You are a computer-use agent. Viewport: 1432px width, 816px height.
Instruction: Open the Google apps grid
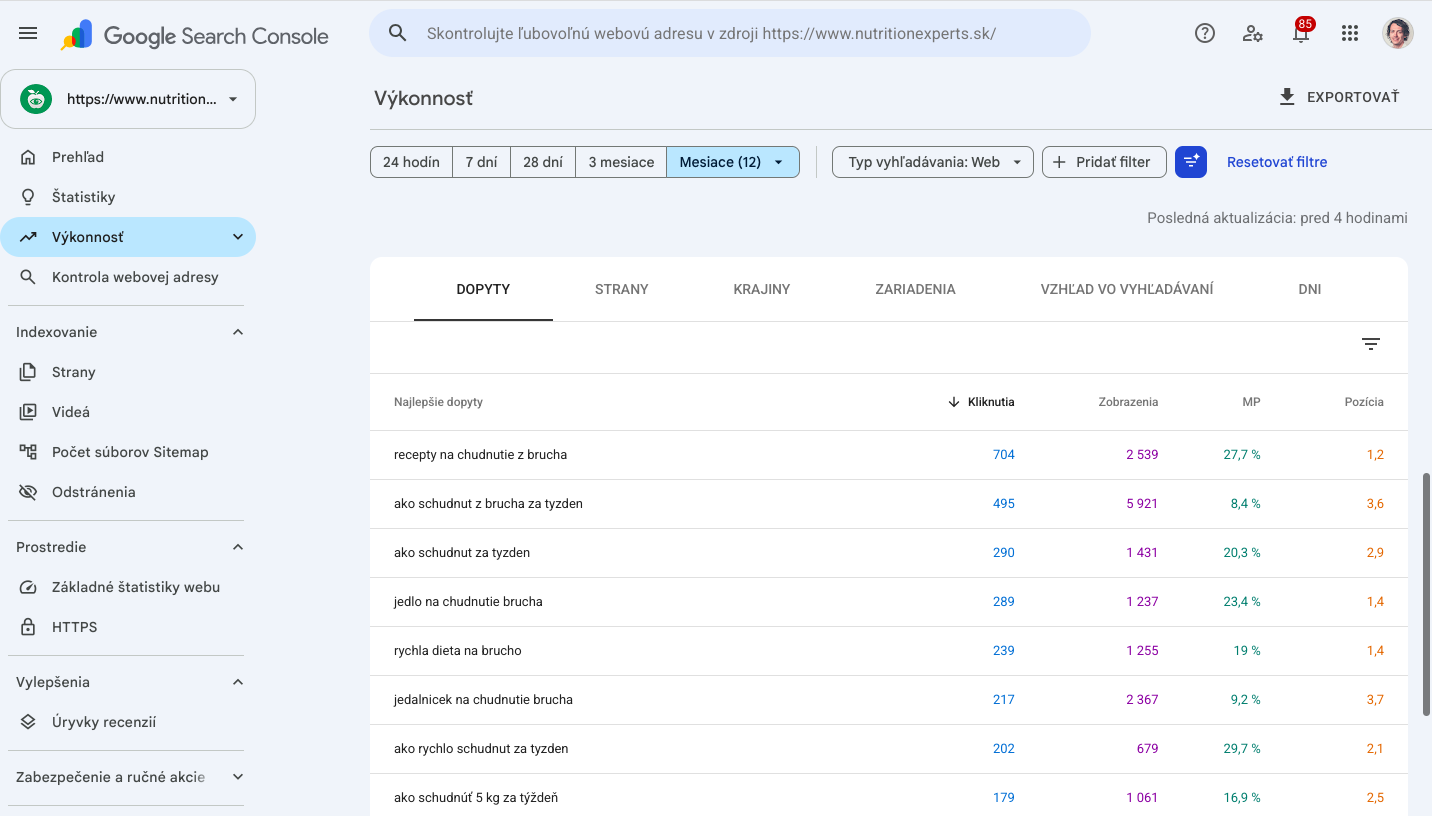[x=1350, y=33]
